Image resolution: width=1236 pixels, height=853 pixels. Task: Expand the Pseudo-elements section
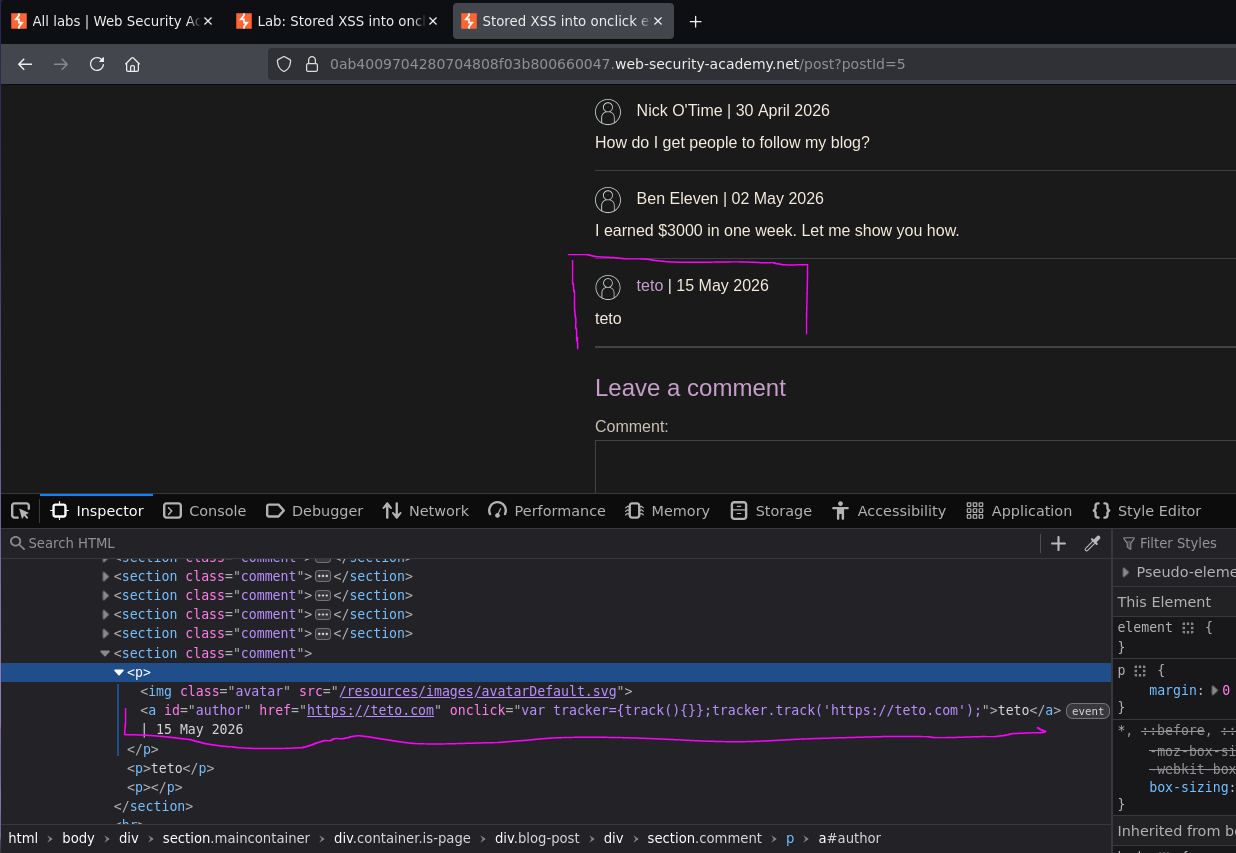point(1126,572)
